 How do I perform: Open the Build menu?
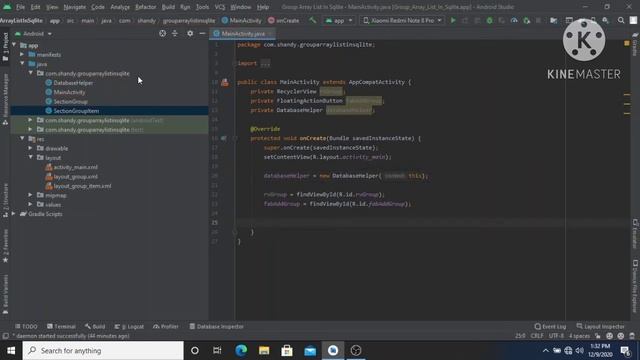168,7
